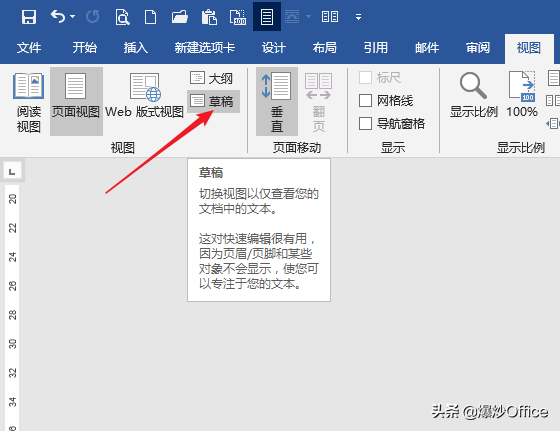Click the tab stop selector on ruler corner
Image resolution: width=560 pixels, height=431 pixels.
(x=12, y=170)
